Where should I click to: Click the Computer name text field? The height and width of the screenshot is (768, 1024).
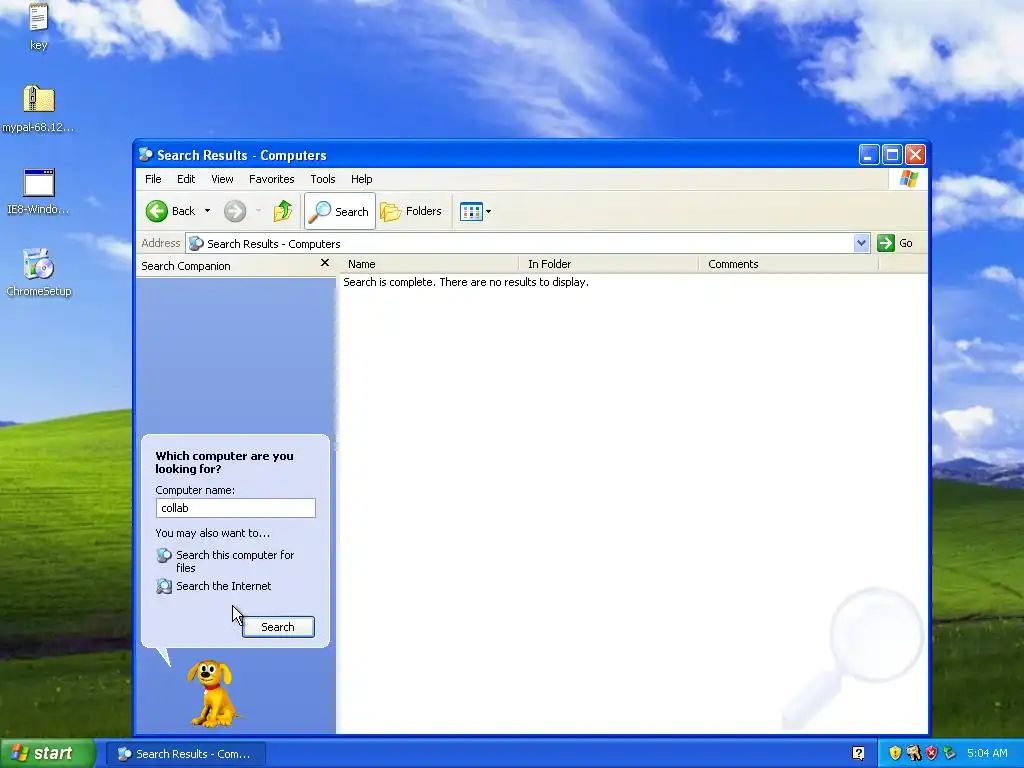(236, 508)
